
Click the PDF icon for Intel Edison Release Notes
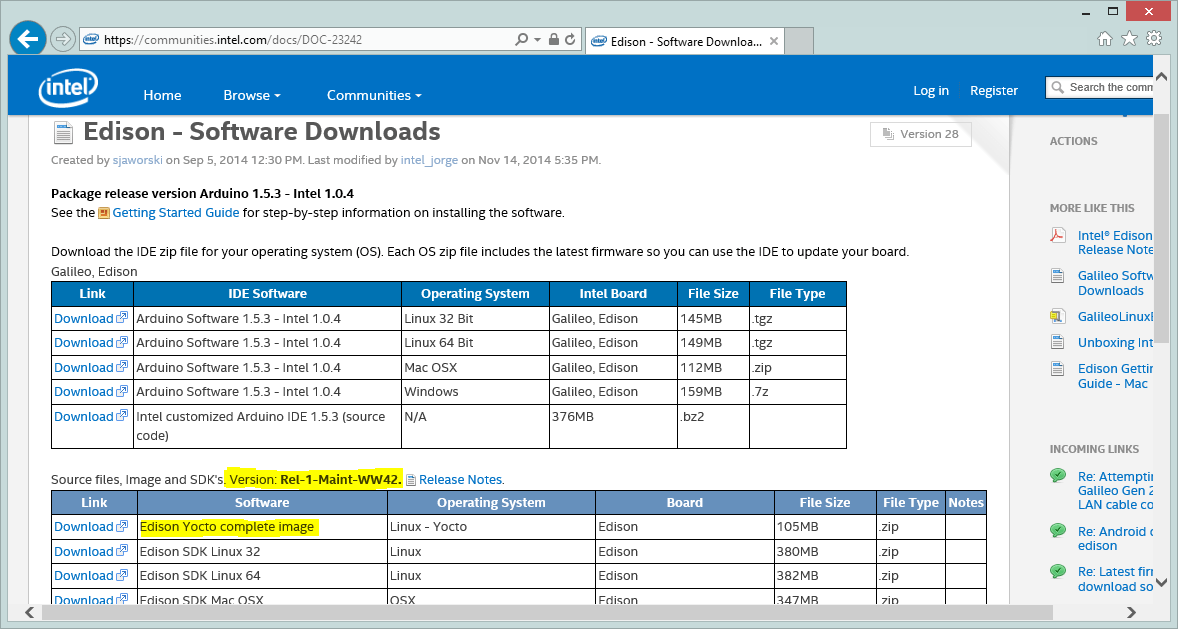pyautogui.click(x=1058, y=236)
